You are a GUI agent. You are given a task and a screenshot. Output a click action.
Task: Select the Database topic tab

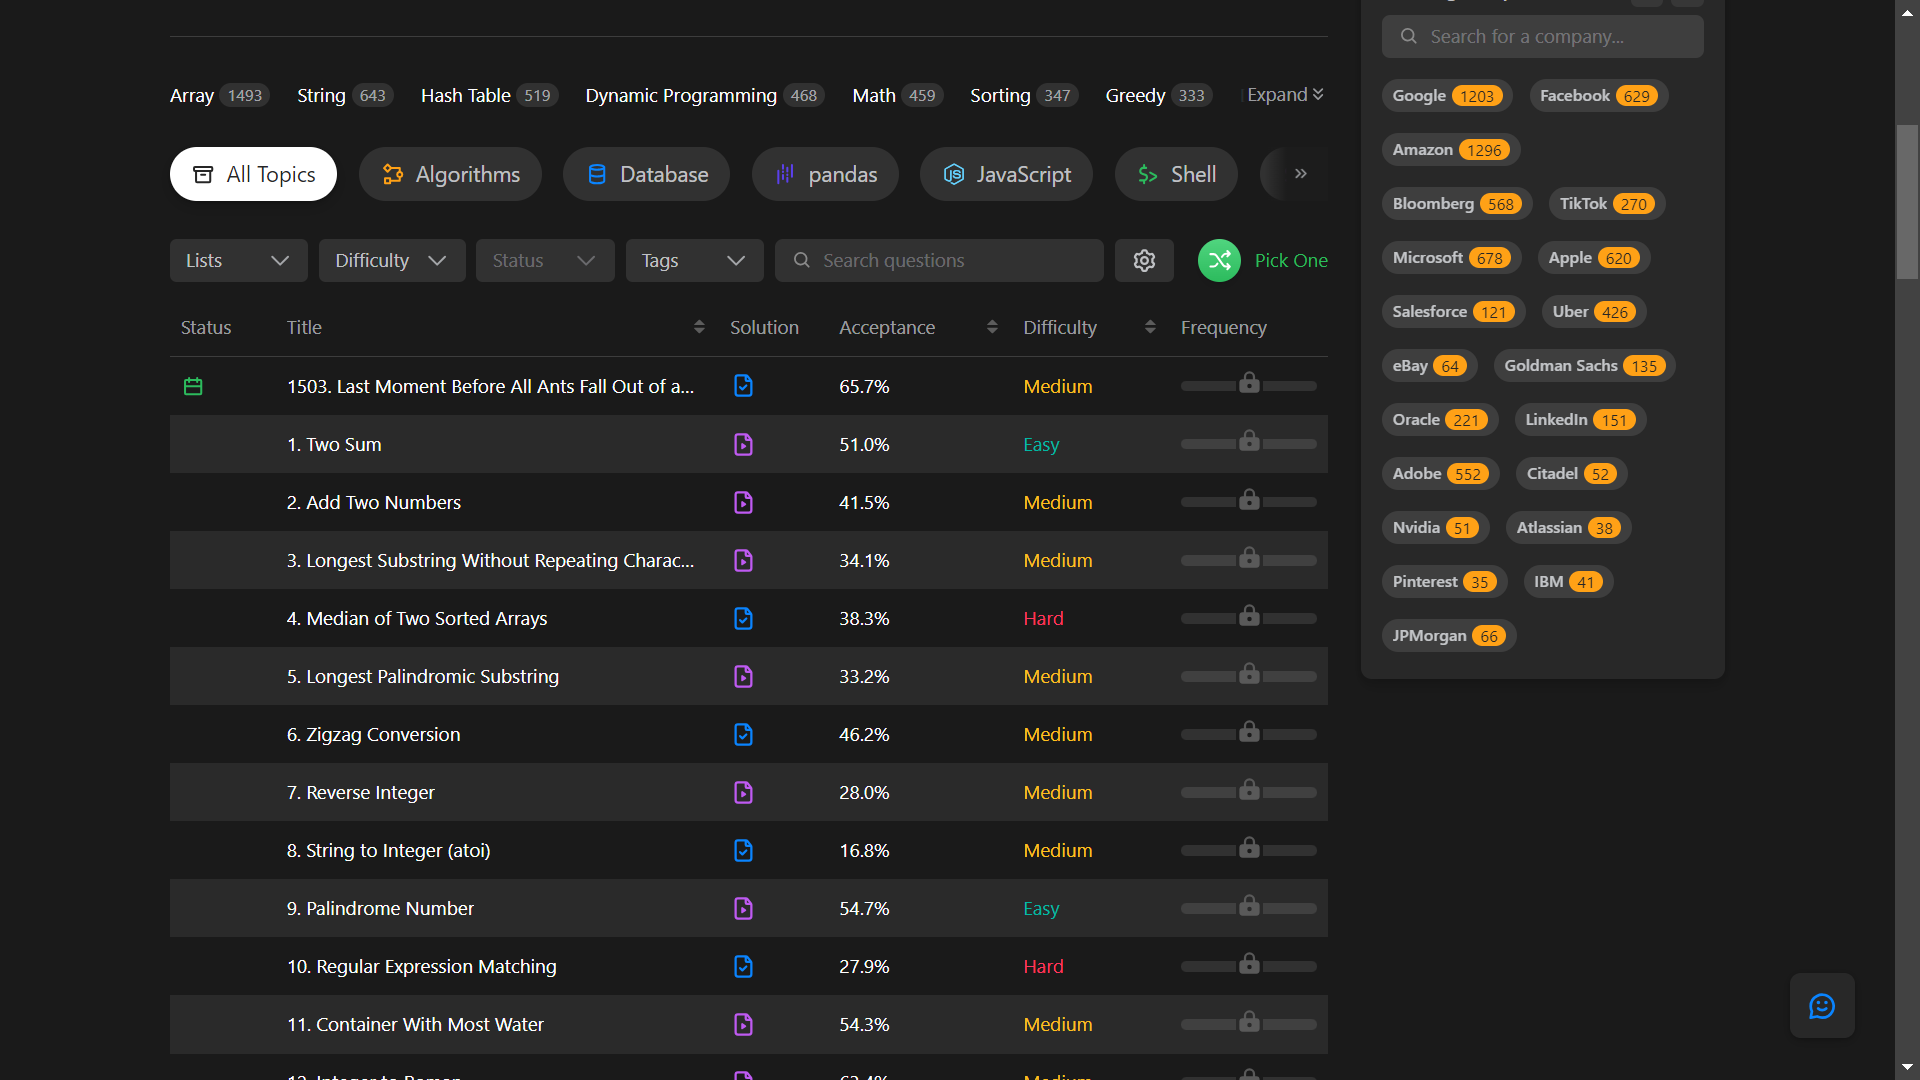(x=646, y=175)
